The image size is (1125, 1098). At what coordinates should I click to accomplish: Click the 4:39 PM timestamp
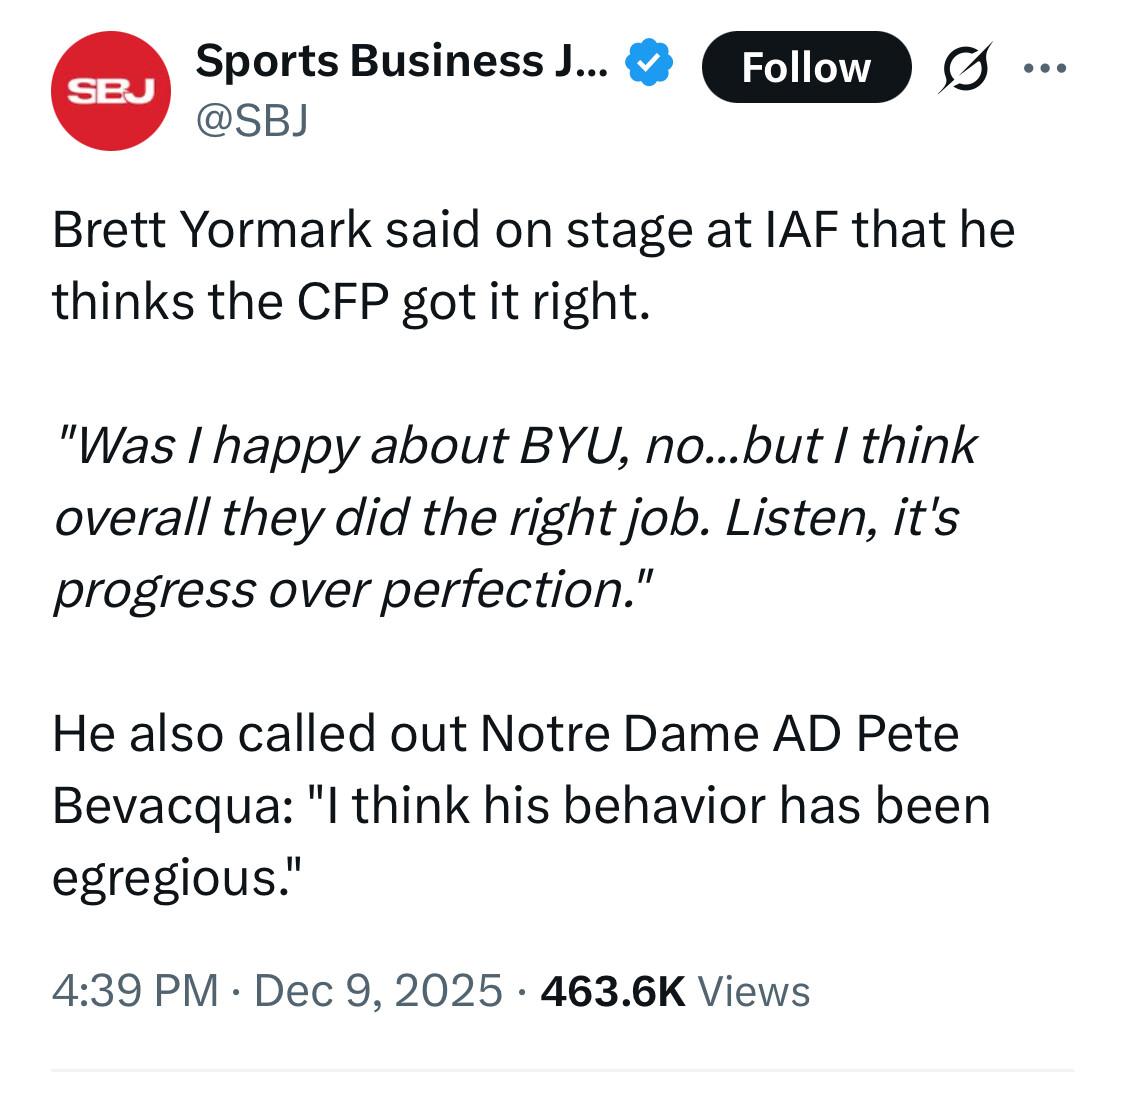135,991
